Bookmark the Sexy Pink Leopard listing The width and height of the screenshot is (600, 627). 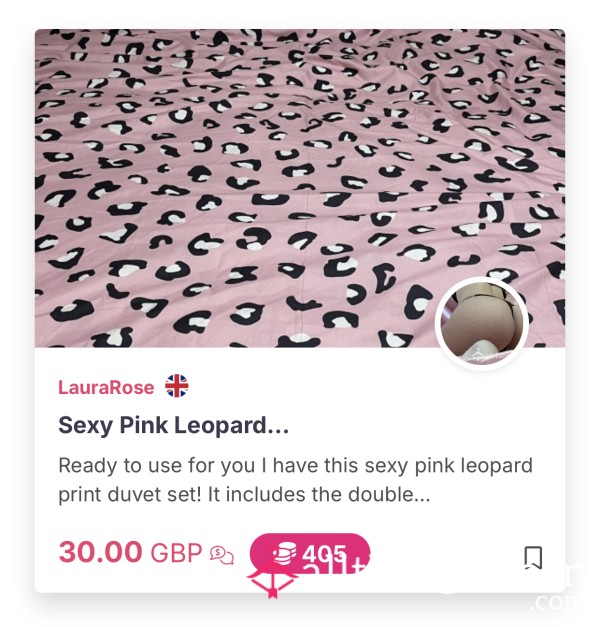click(533, 557)
